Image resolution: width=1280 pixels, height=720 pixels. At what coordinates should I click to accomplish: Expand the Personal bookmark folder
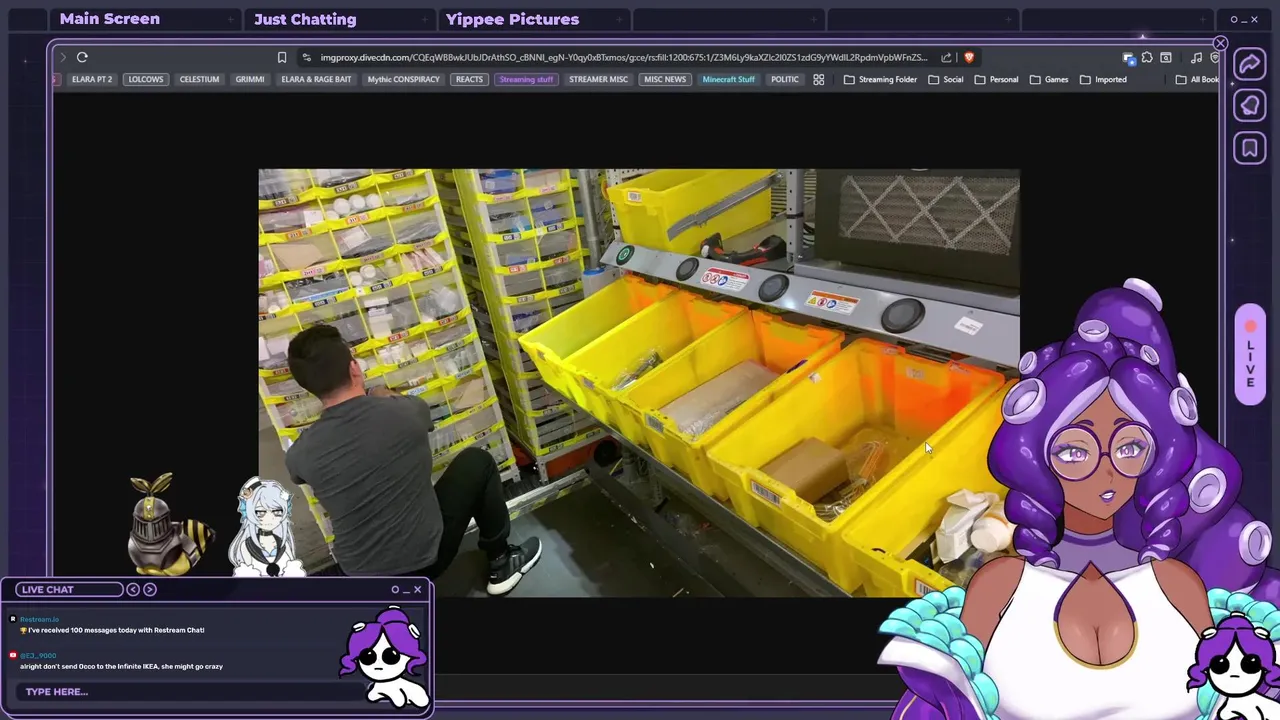point(996,79)
